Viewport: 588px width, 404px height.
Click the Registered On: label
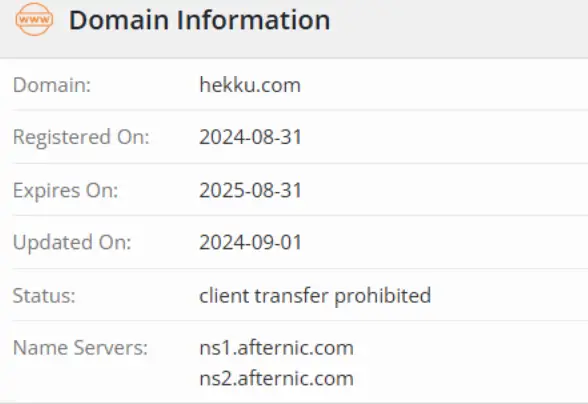(81, 137)
